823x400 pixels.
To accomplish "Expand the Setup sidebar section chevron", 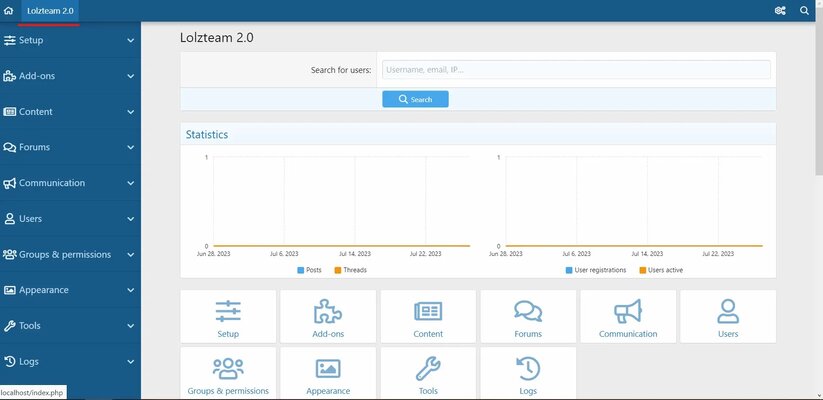I will click(131, 40).
